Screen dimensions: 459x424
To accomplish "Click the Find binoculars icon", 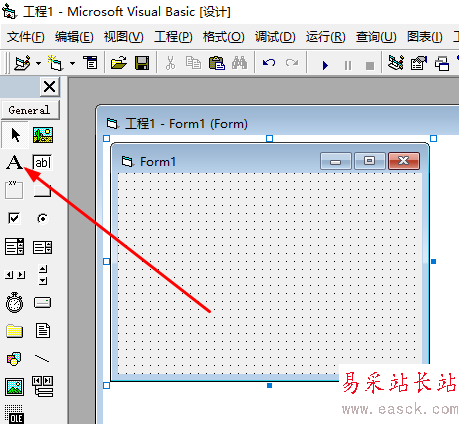I will [x=239, y=63].
